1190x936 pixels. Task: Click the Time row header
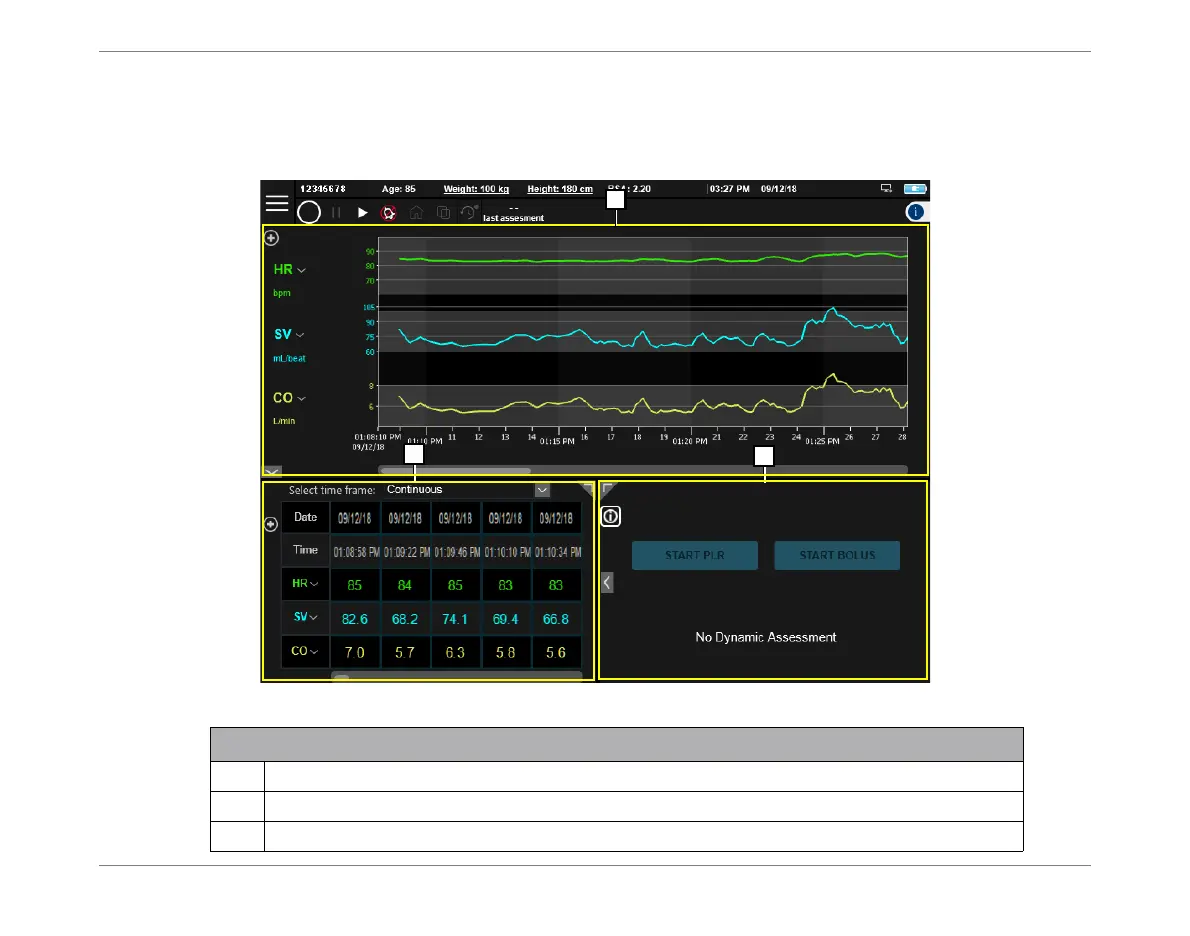tap(305, 550)
